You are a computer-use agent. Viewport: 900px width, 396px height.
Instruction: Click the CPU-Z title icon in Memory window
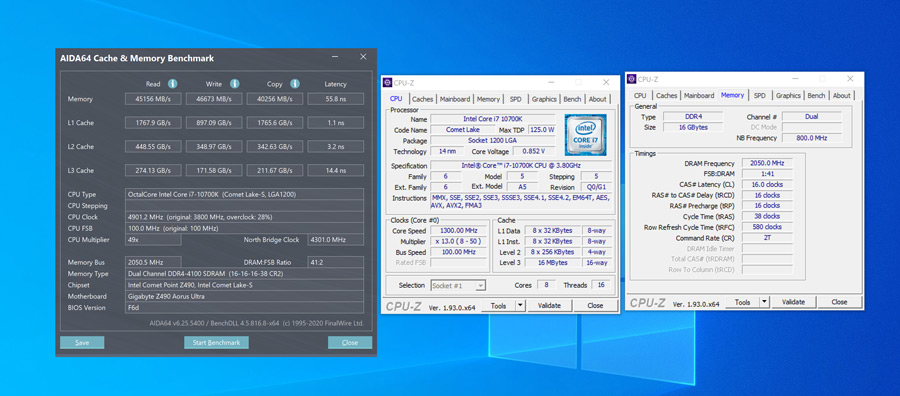coord(631,79)
